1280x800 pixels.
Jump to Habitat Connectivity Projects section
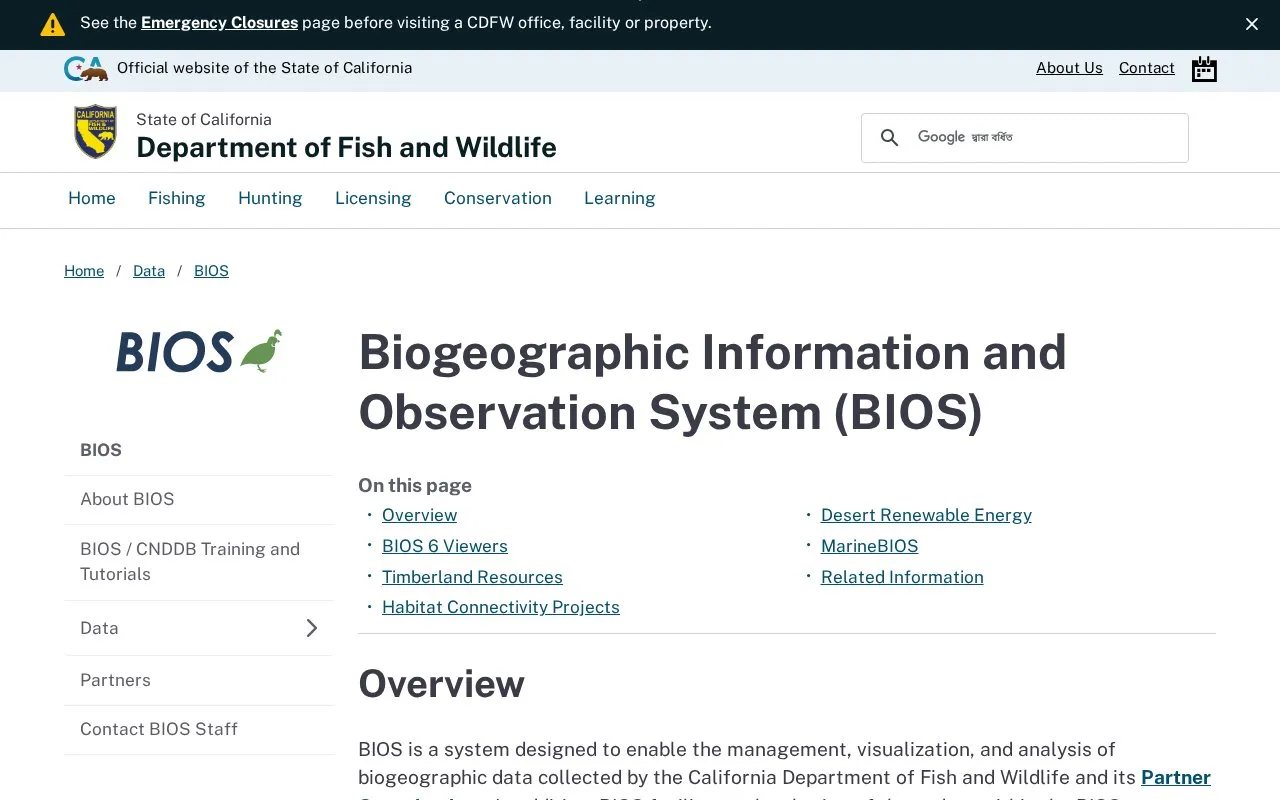pos(501,607)
